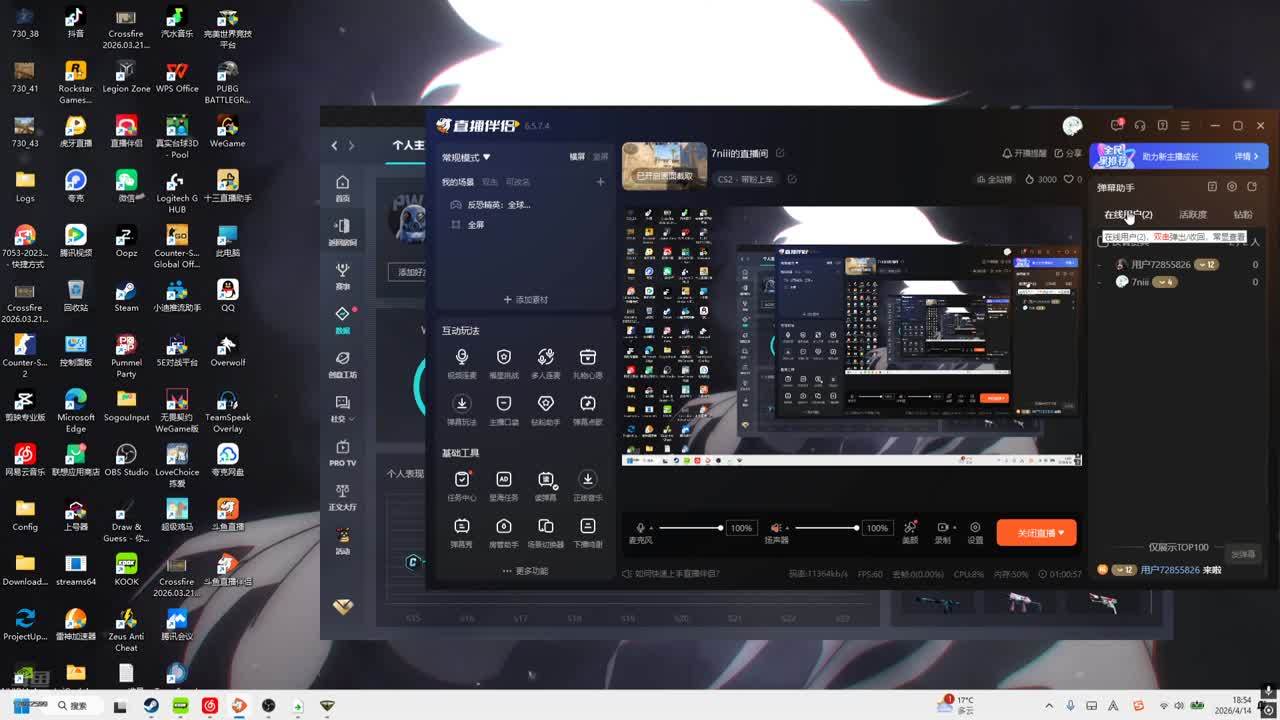Click the customer service headset icon

point(1139,126)
